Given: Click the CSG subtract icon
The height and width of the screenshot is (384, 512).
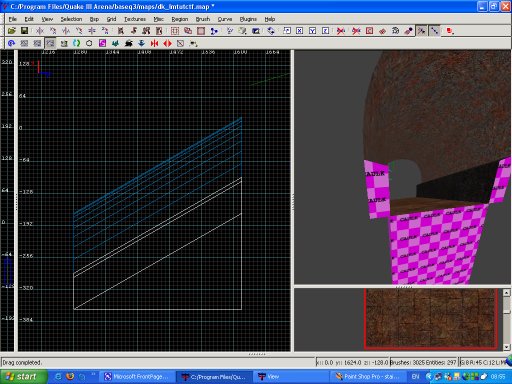Looking at the screenshot, I should (x=175, y=31).
